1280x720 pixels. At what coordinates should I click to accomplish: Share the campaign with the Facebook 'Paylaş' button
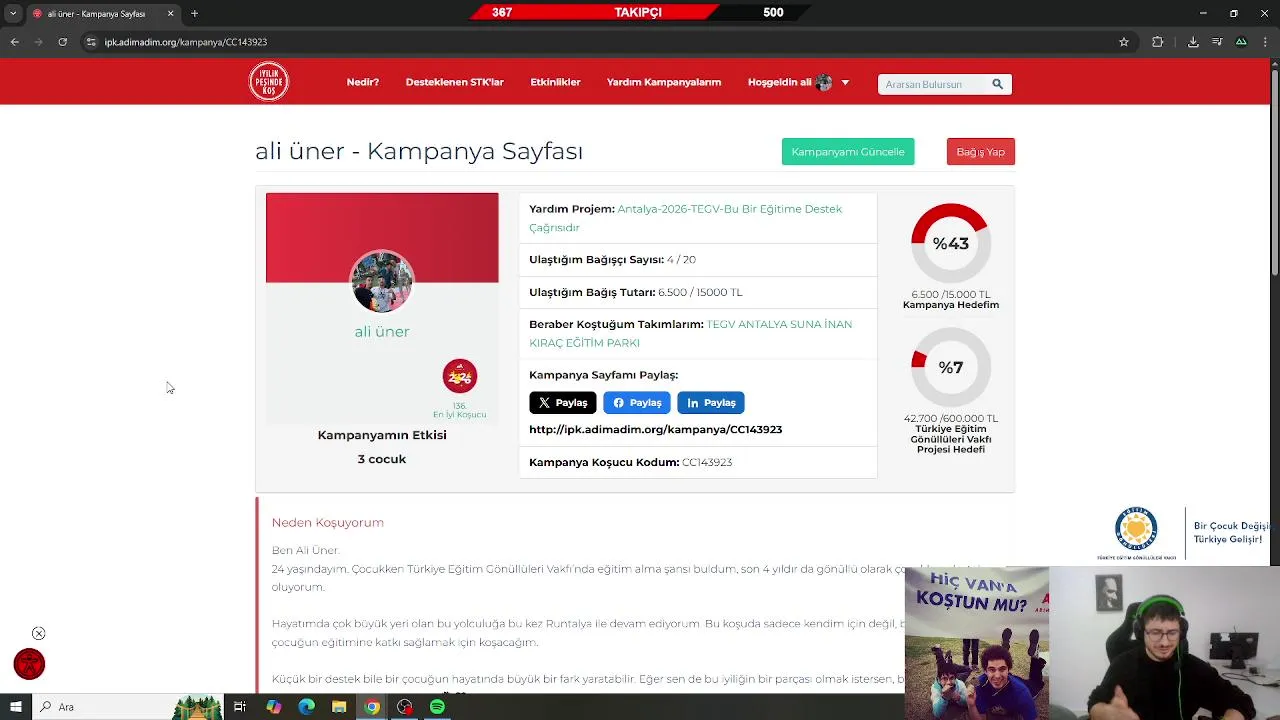tap(637, 402)
